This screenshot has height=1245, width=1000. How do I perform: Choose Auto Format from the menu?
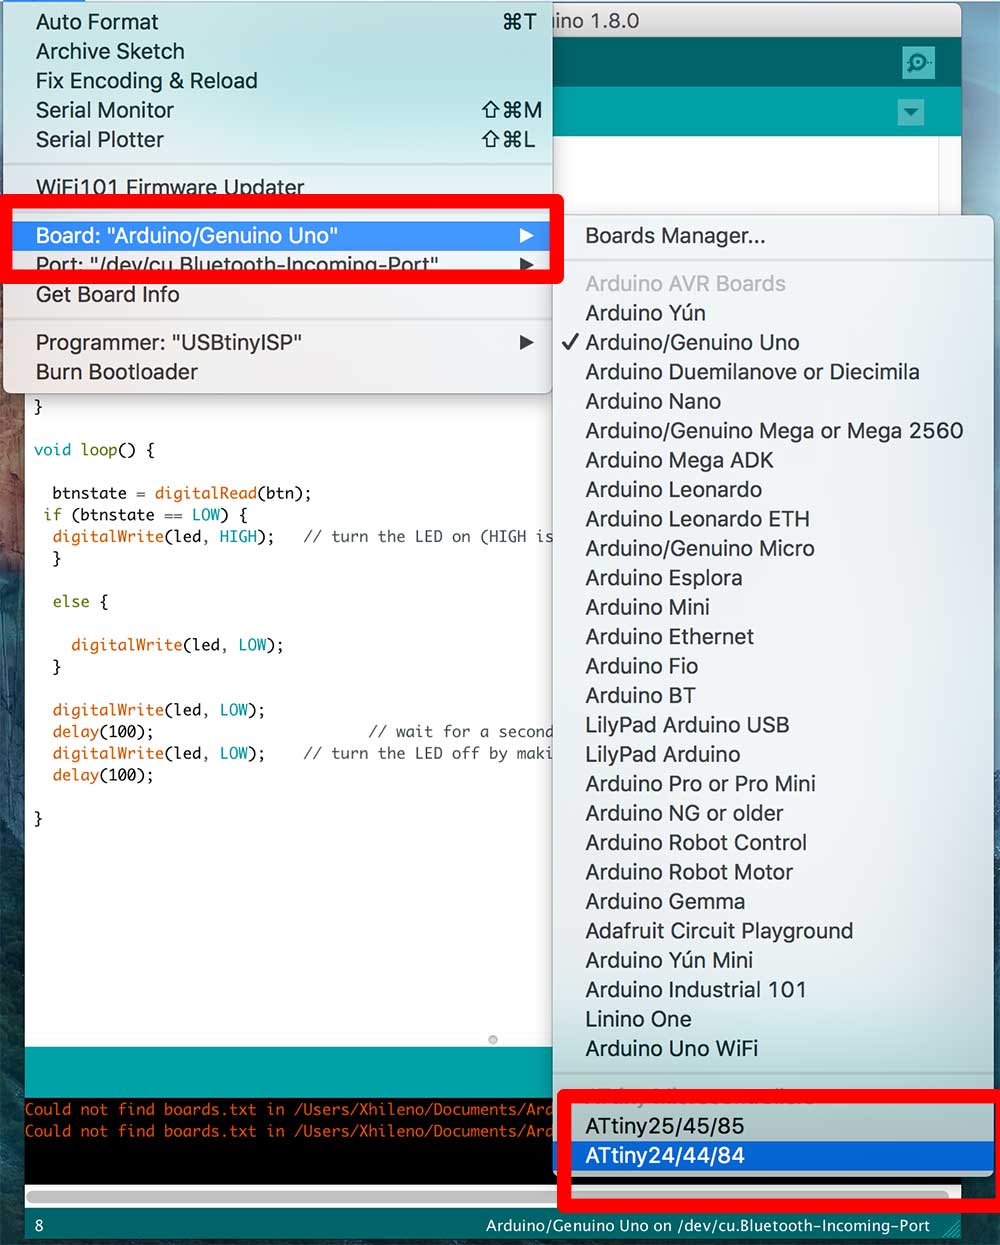(x=278, y=22)
